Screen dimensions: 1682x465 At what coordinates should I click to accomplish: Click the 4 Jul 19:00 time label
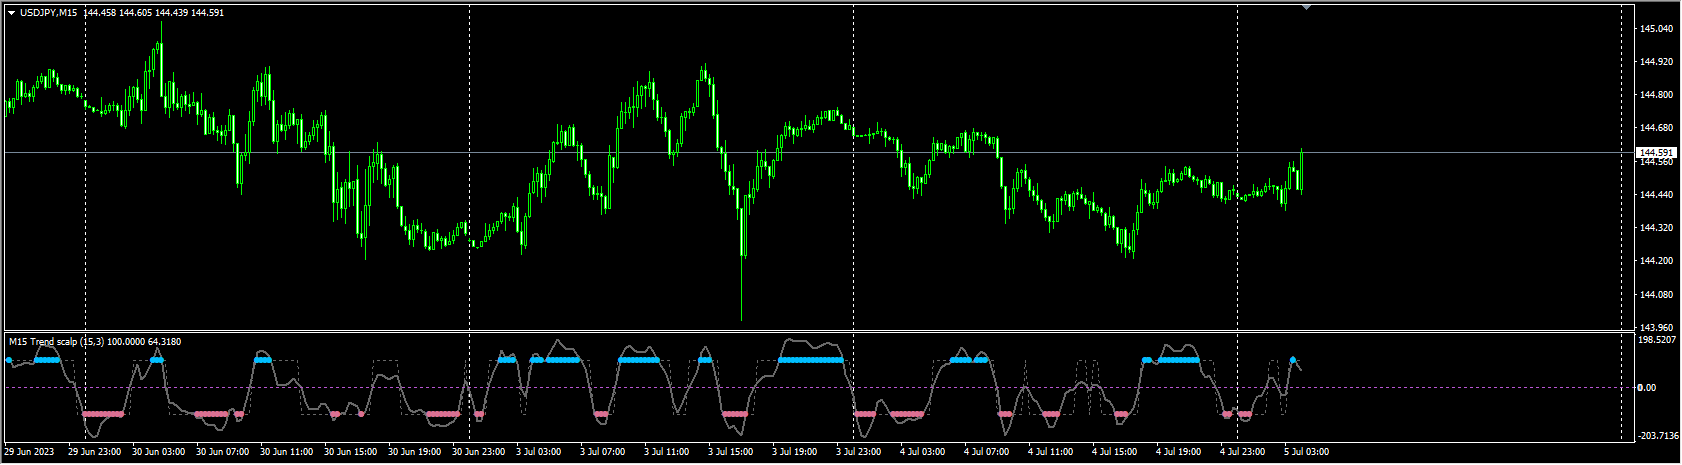pyautogui.click(x=1180, y=452)
